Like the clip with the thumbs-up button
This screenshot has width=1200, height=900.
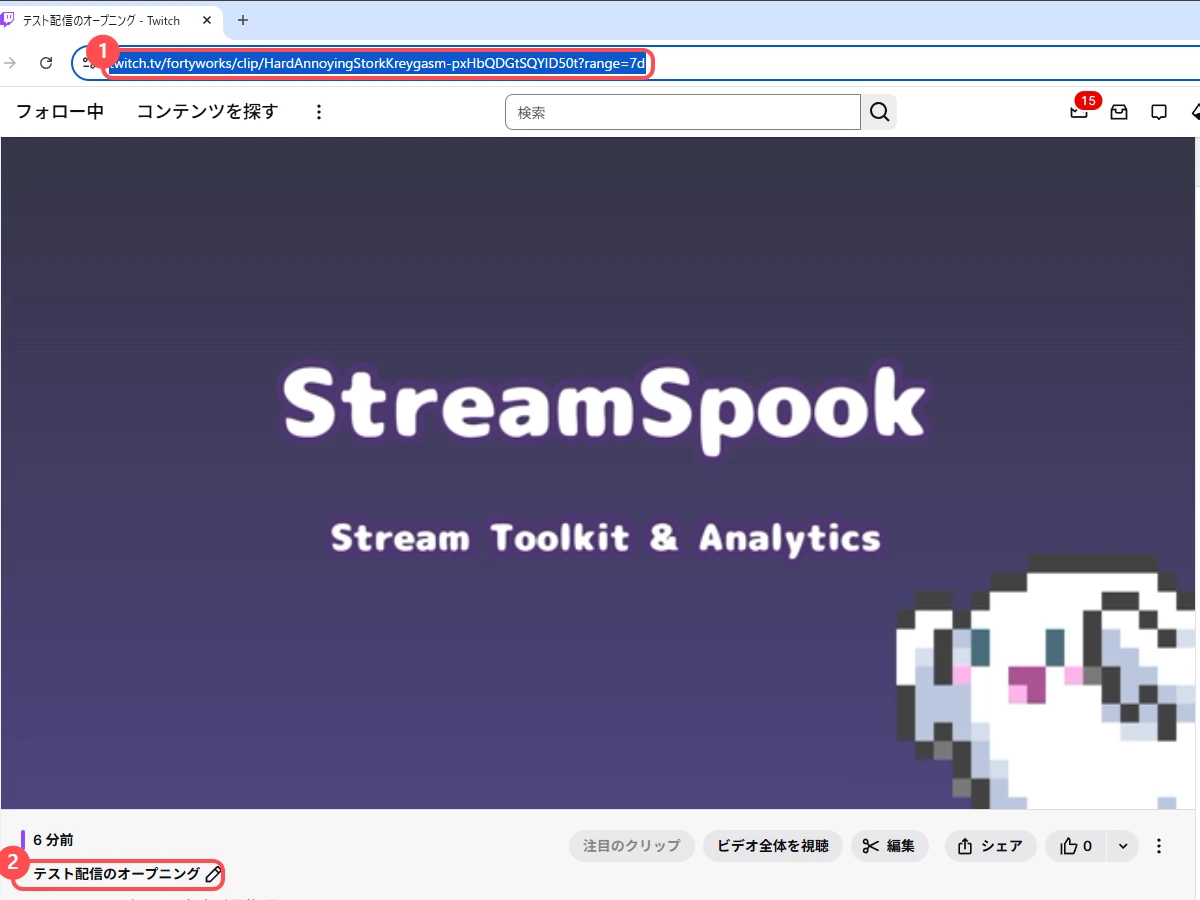(x=1076, y=846)
